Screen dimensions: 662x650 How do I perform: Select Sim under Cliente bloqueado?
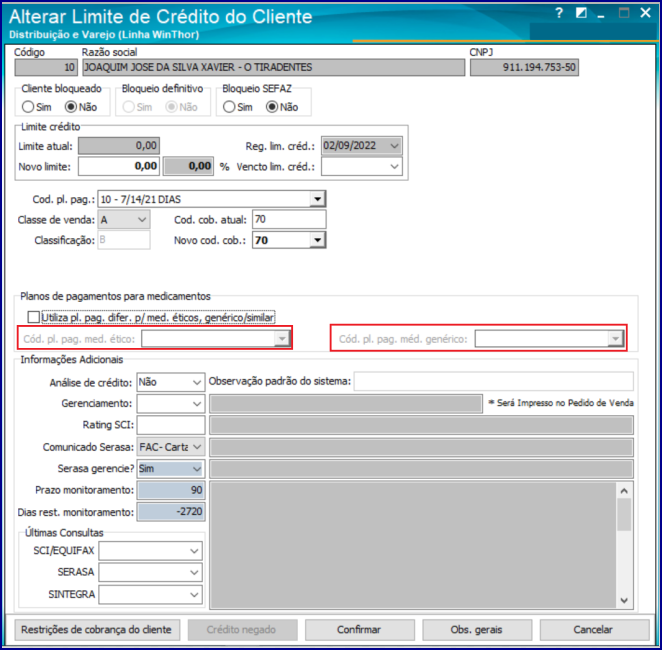(28, 107)
